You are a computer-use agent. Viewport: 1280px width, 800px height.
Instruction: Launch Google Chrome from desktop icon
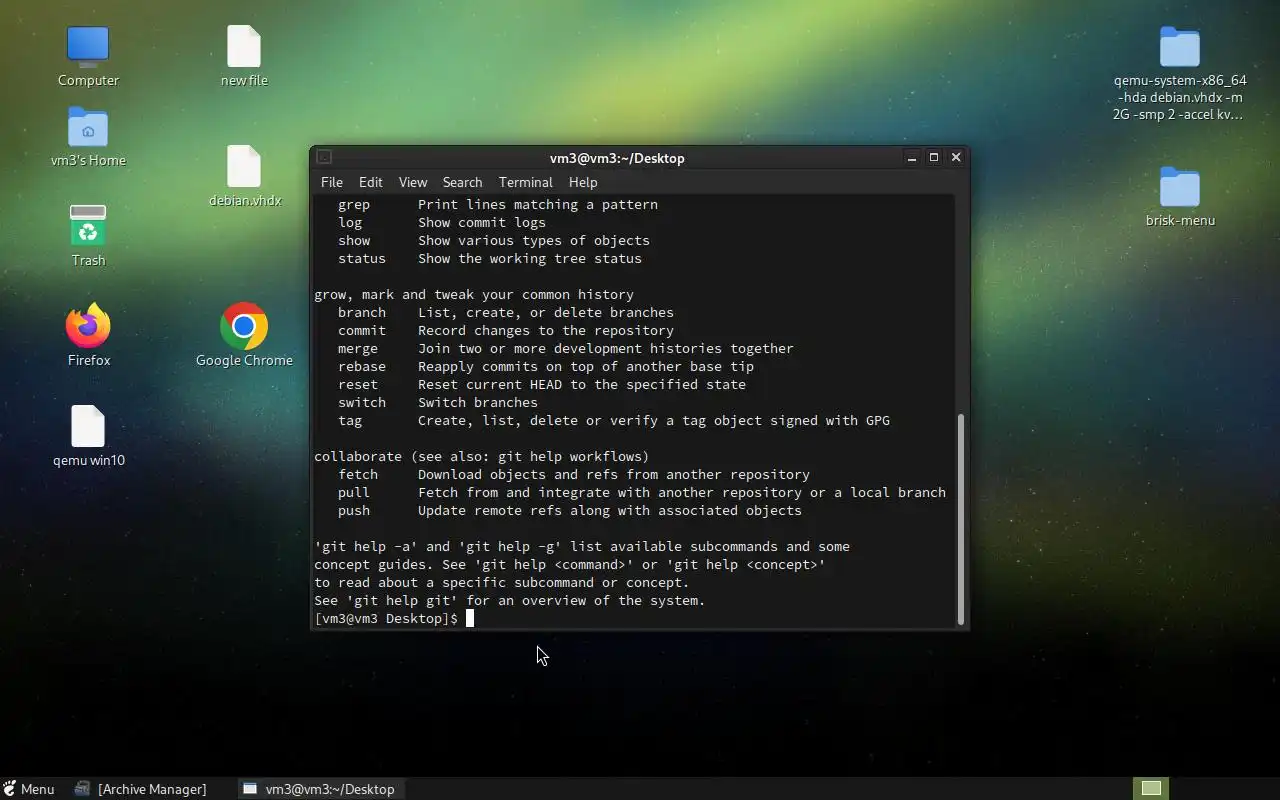[244, 336]
